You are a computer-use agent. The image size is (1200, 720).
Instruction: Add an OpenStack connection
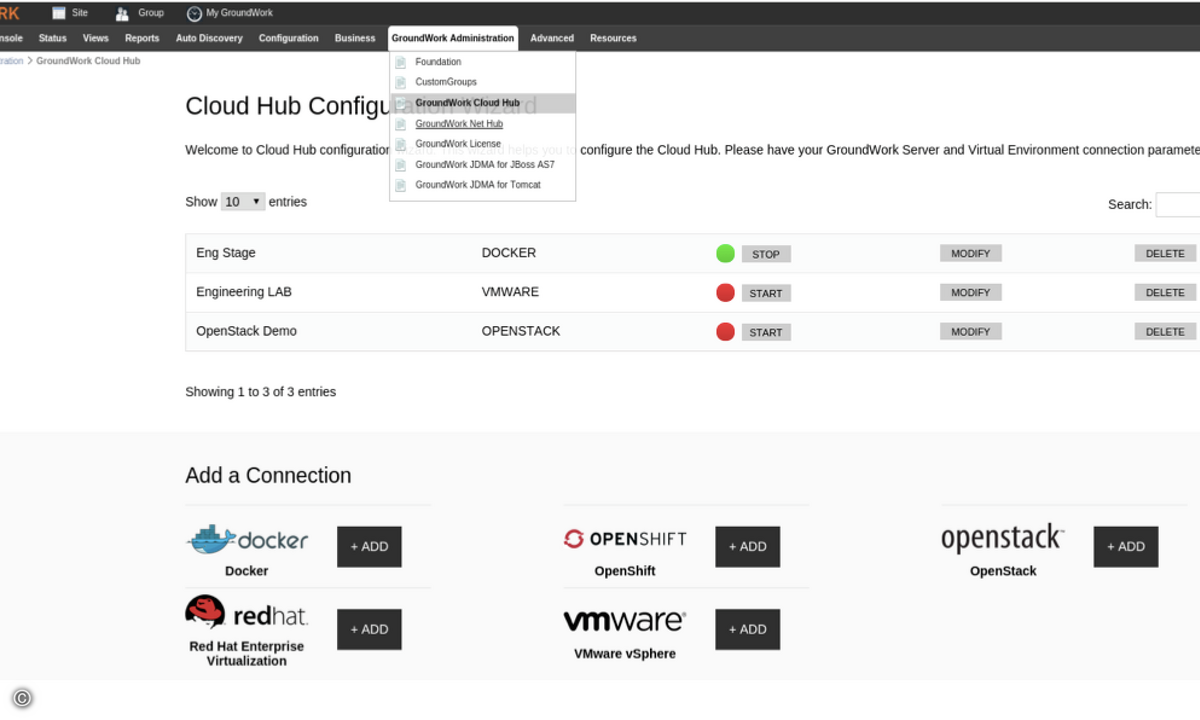(x=1126, y=547)
